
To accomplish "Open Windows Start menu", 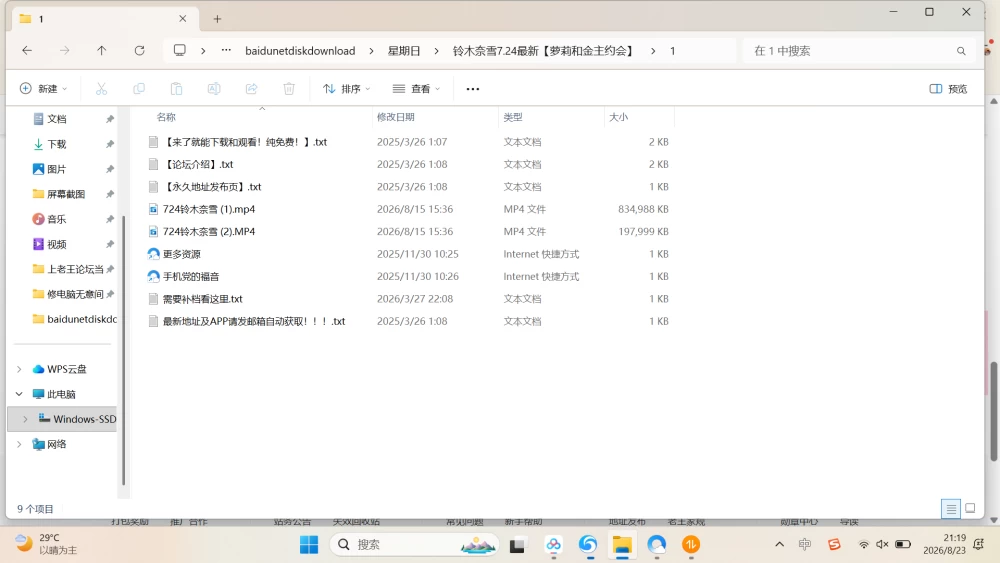I will point(309,545).
